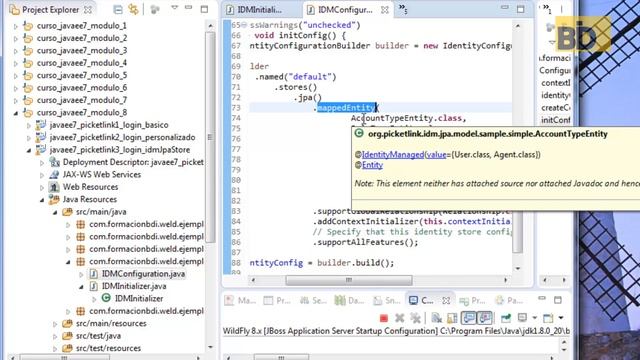Click the Java Resources folder icon

(54, 199)
